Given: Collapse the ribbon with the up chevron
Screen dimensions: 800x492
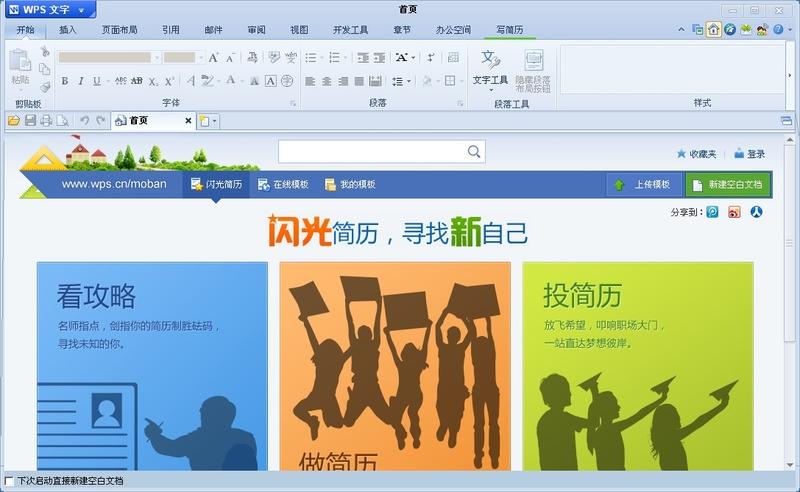Looking at the screenshot, I should pyautogui.click(x=681, y=30).
